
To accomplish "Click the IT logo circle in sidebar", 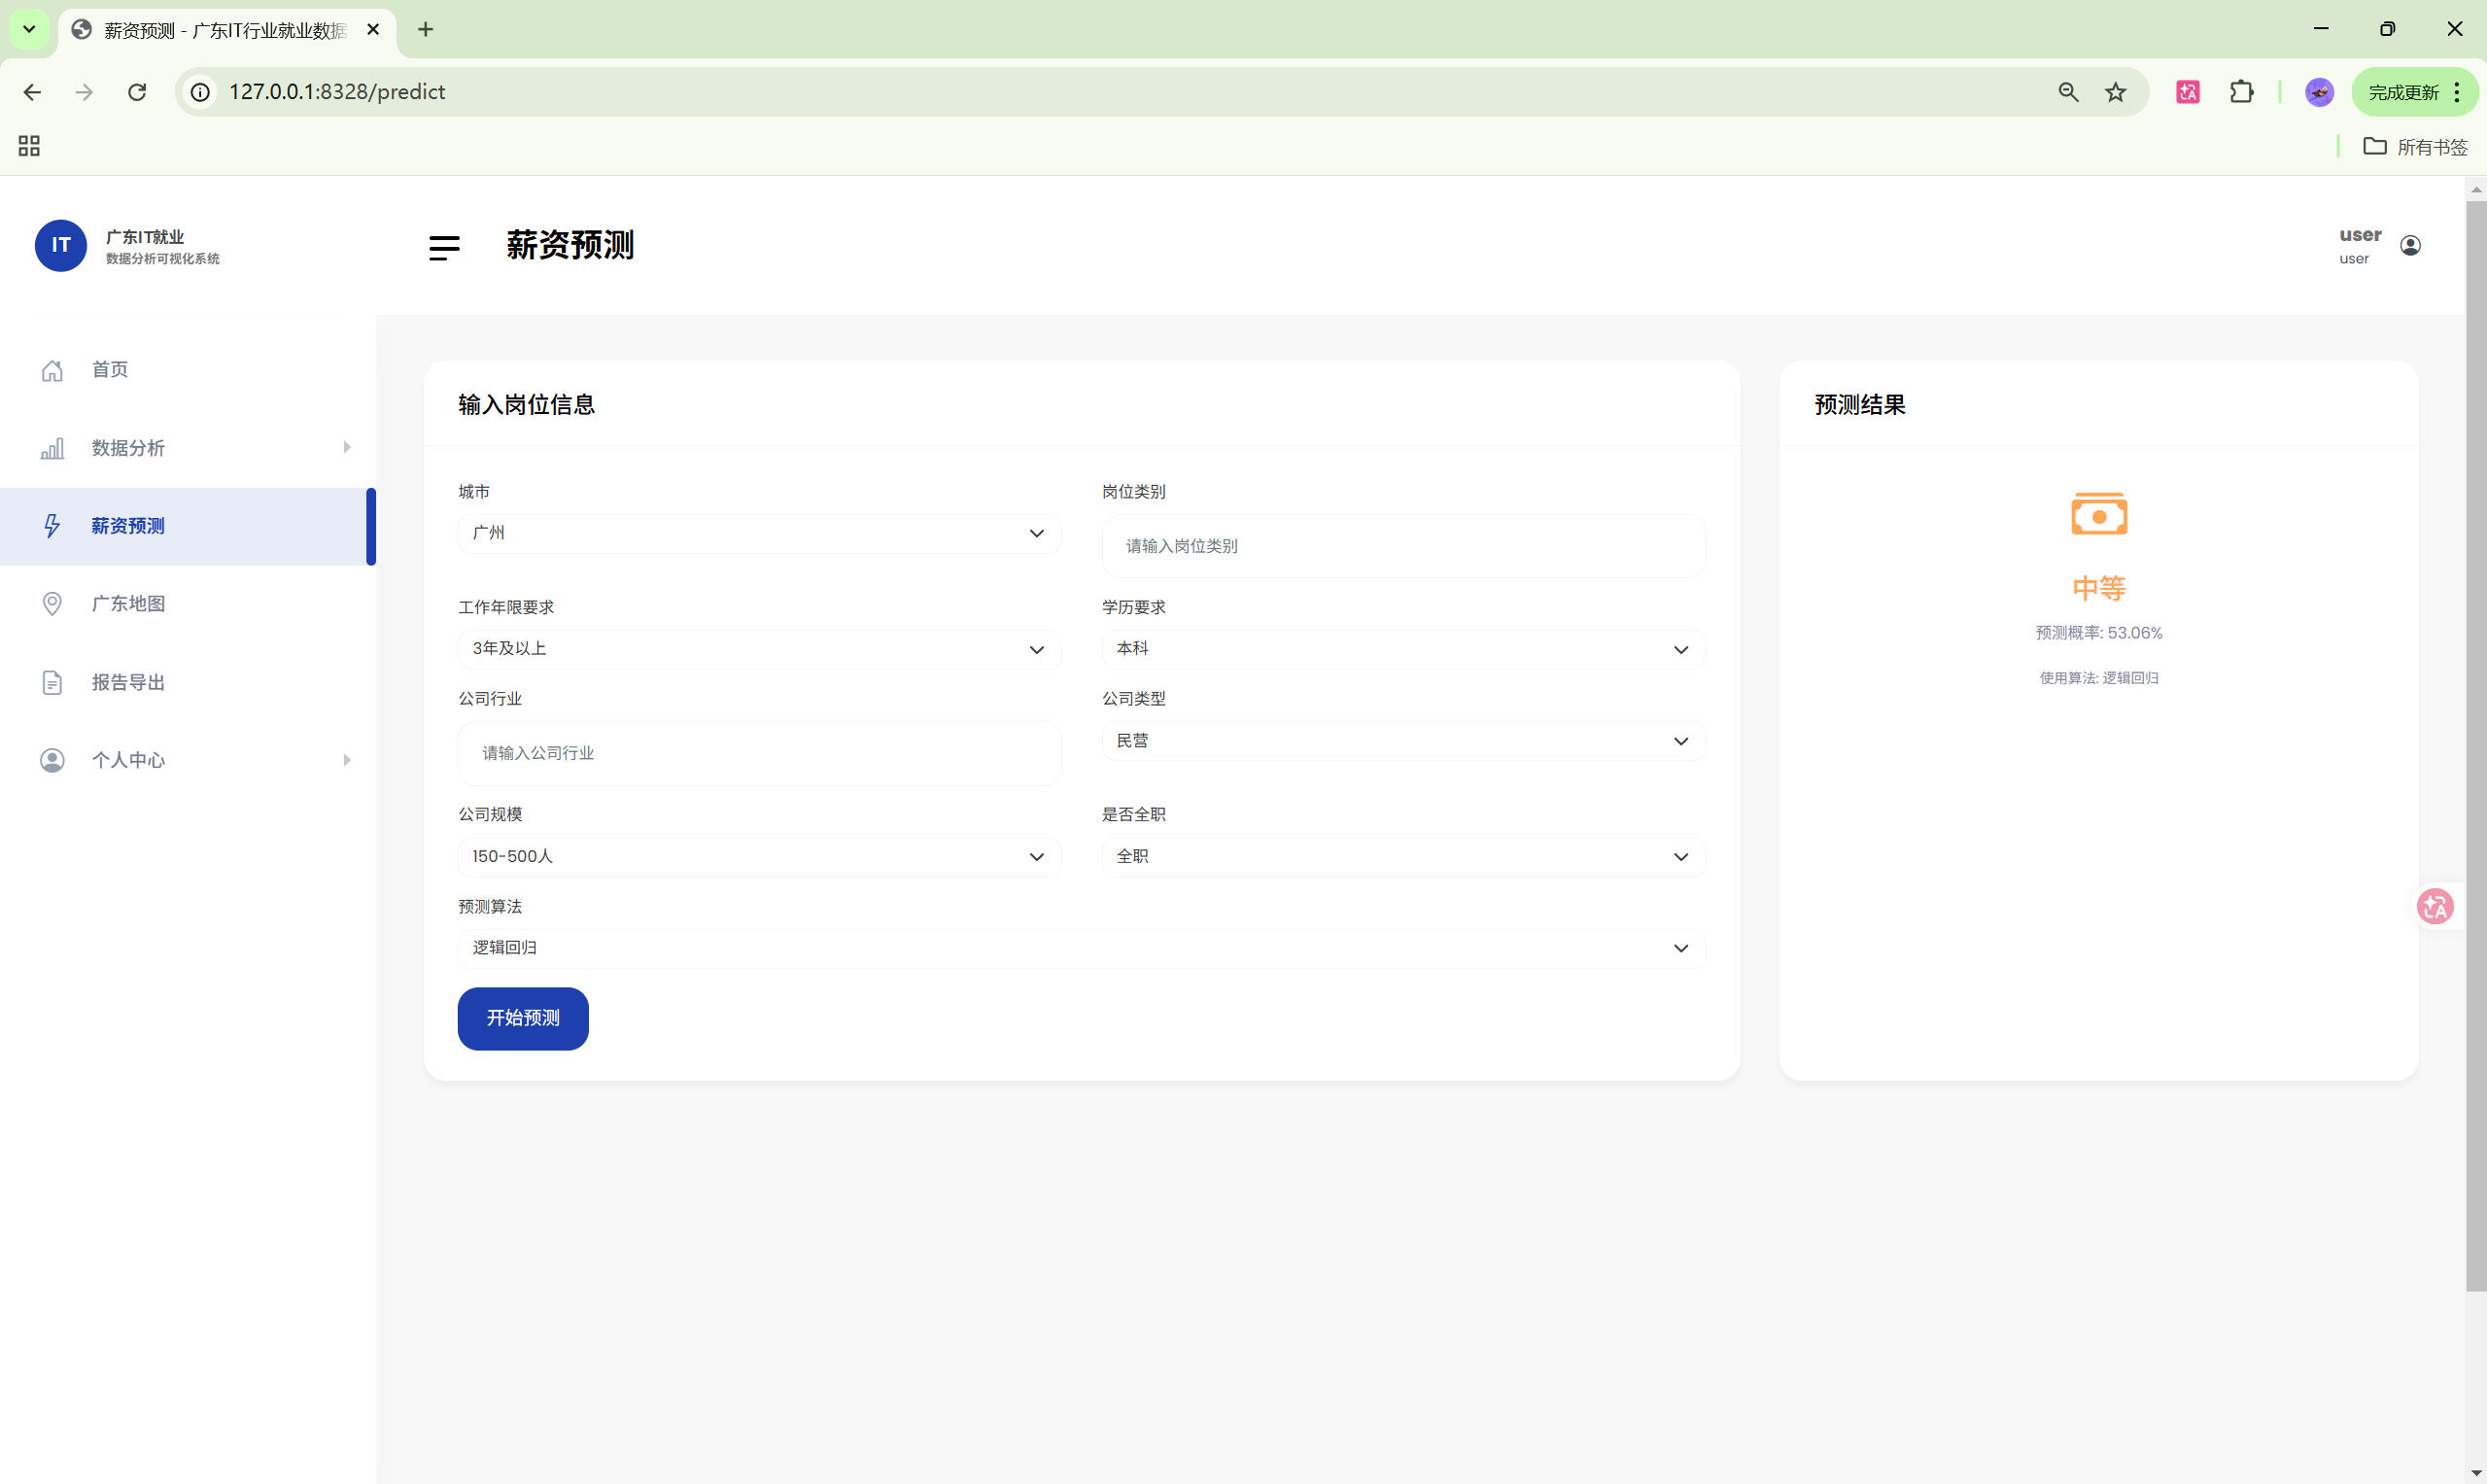I will click(61, 245).
